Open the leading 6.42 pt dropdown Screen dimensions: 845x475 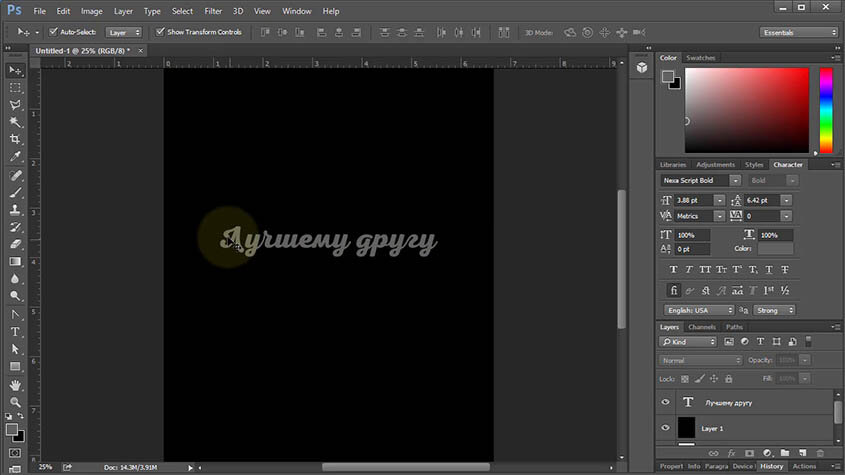pyautogui.click(x=787, y=201)
